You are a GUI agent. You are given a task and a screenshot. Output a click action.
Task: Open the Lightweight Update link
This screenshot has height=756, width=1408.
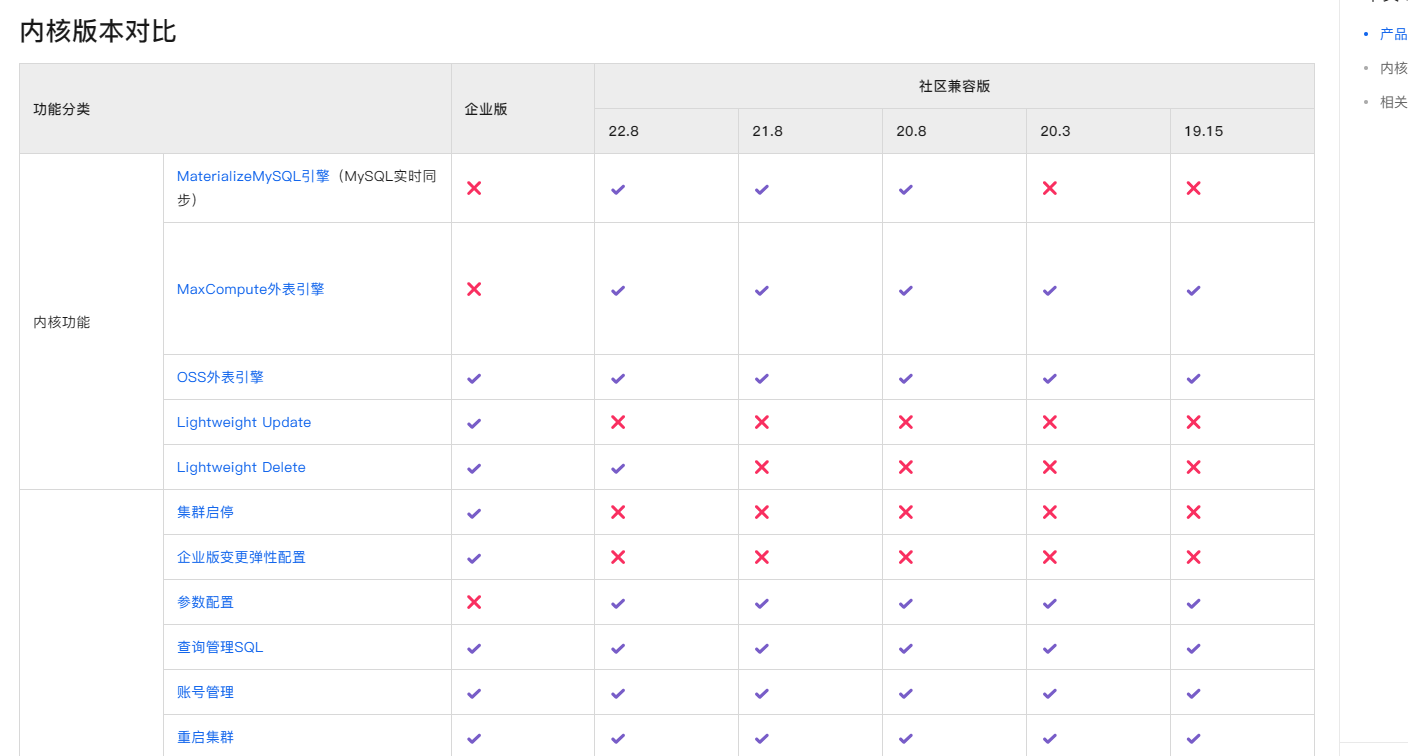click(x=244, y=422)
